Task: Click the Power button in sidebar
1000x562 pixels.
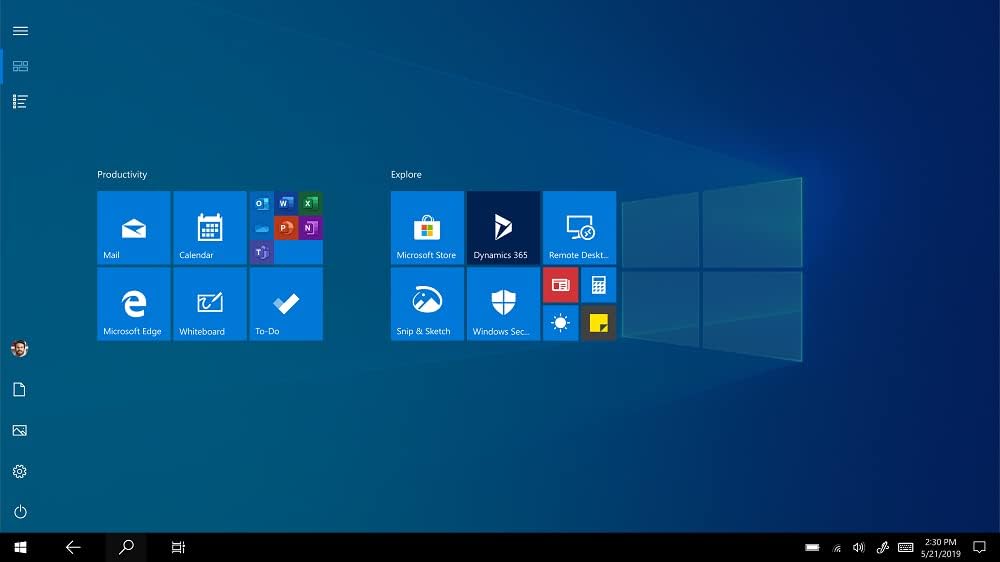Action: point(20,512)
